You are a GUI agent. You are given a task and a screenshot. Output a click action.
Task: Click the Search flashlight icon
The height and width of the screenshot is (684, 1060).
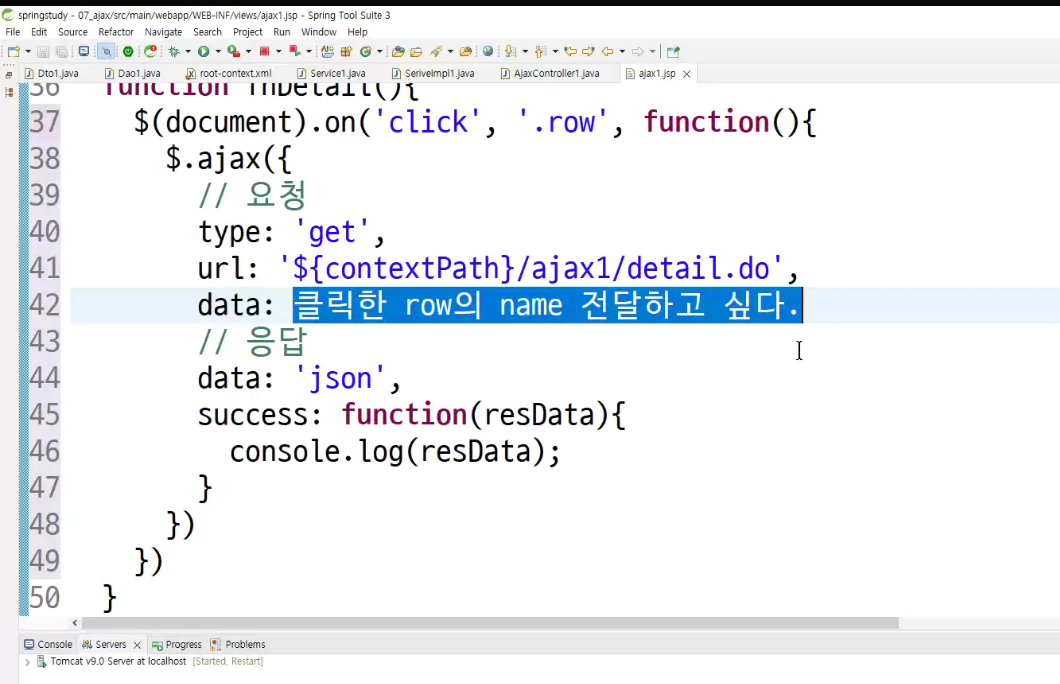click(x=436, y=51)
